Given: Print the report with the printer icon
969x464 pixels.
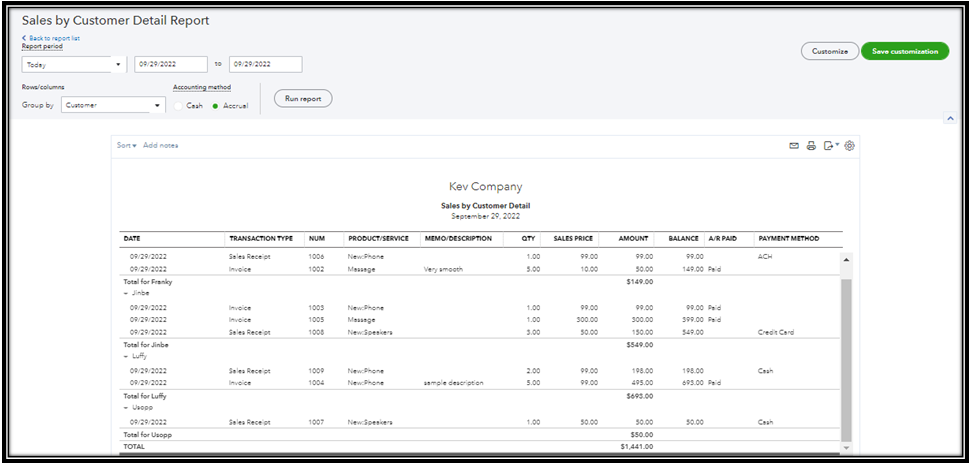Looking at the screenshot, I should (x=811, y=146).
